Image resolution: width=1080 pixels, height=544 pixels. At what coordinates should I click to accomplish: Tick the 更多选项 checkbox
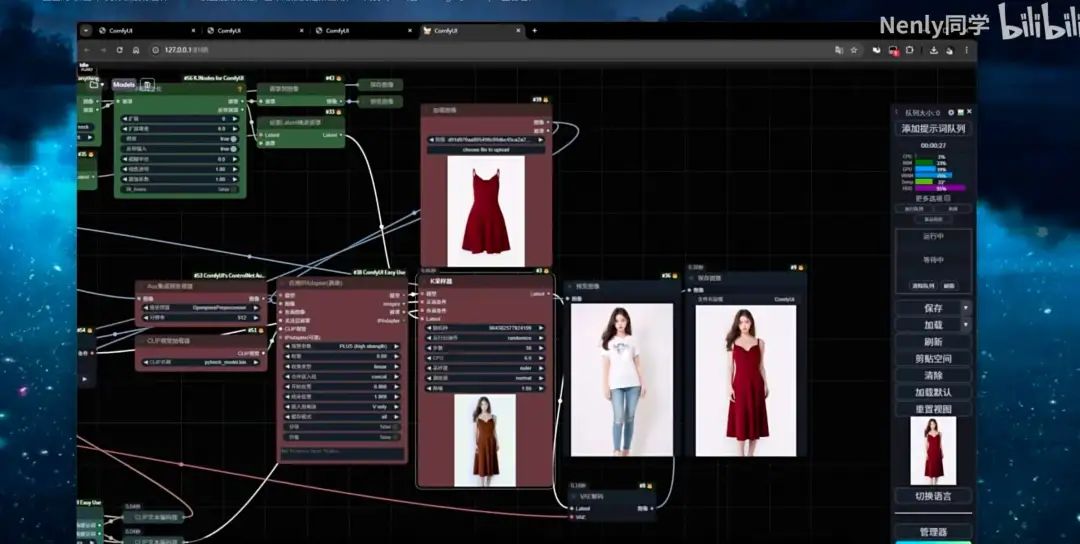click(x=947, y=198)
